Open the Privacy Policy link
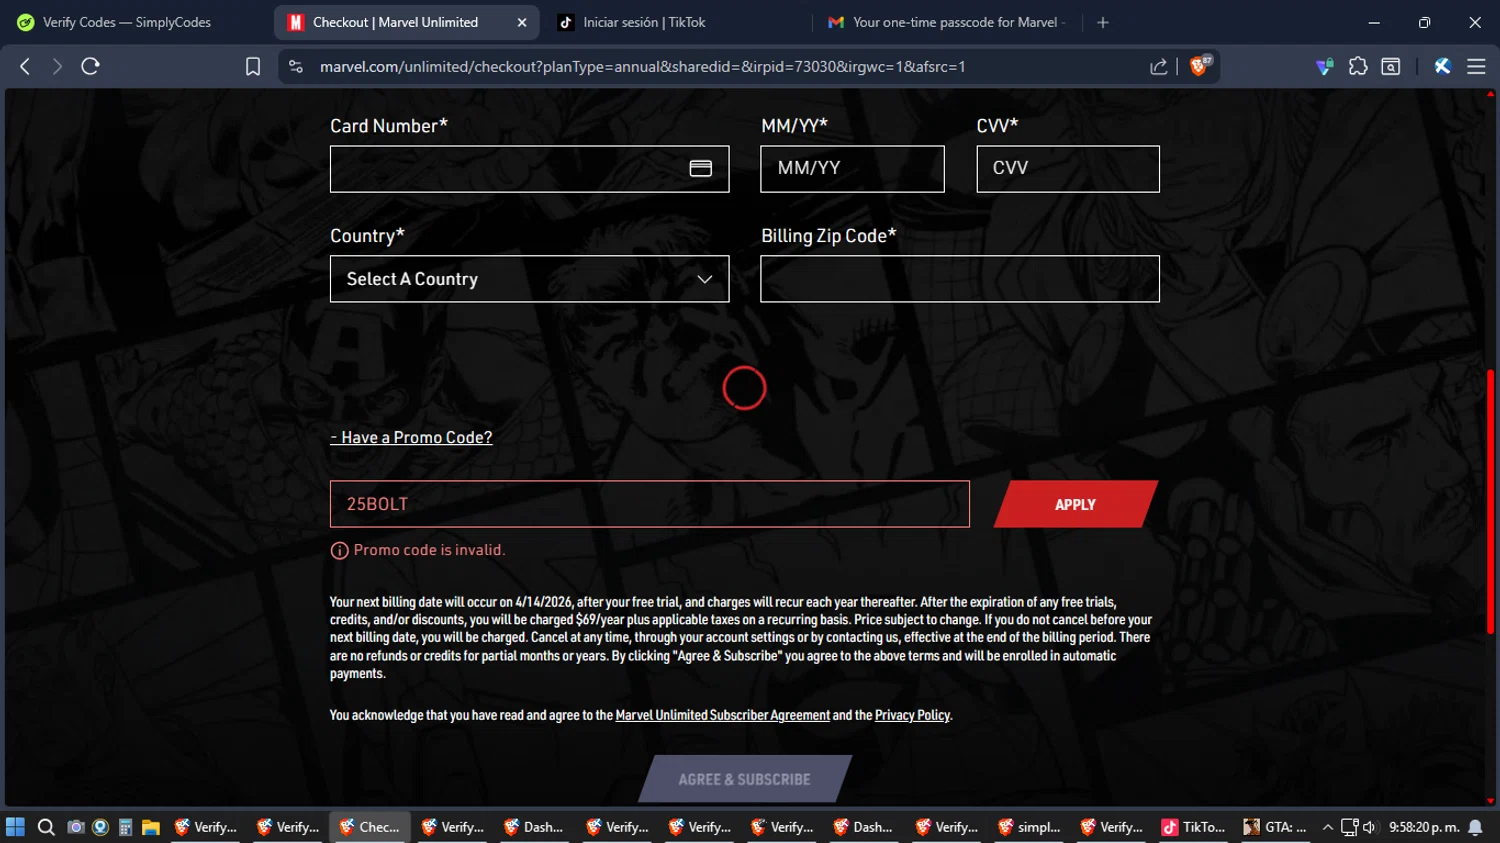The width and height of the screenshot is (1500, 843). tap(912, 715)
